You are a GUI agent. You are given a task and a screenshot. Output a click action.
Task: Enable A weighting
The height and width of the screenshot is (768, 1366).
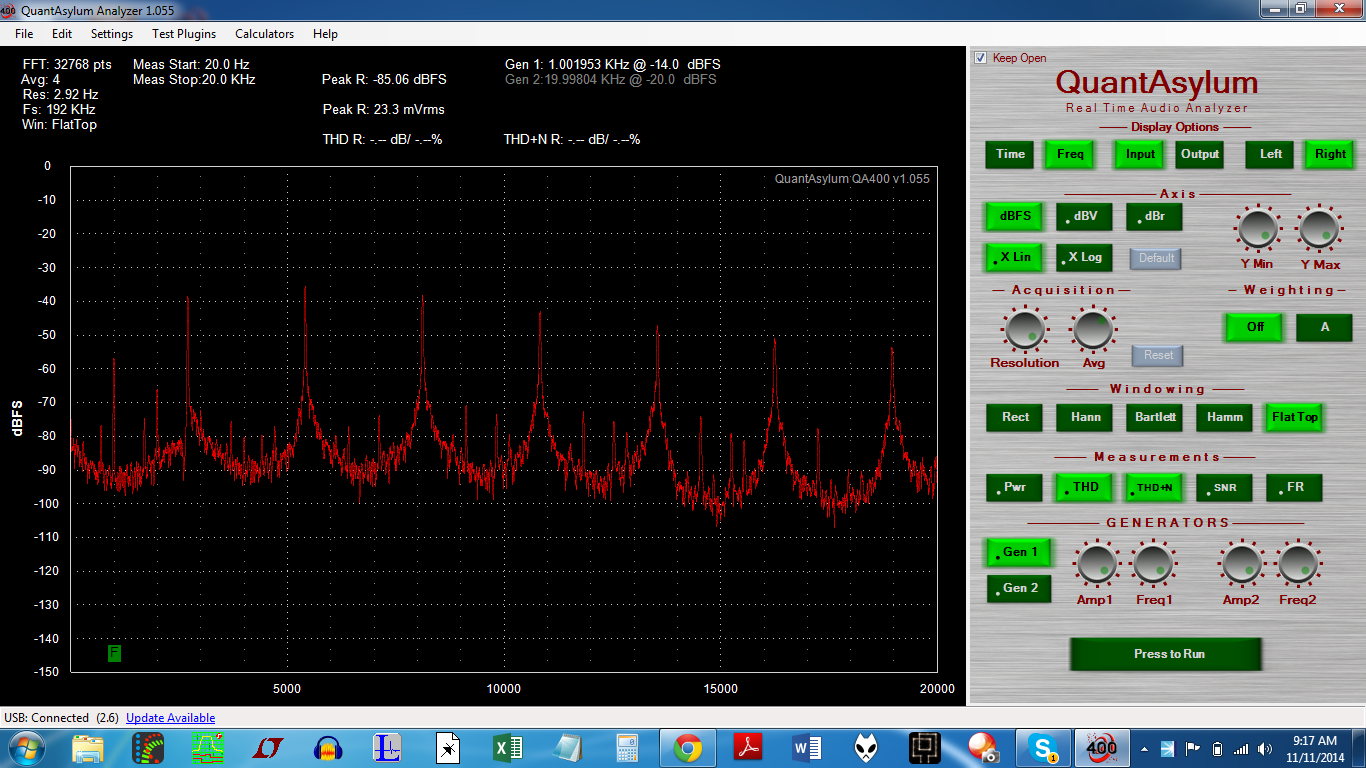click(1324, 327)
